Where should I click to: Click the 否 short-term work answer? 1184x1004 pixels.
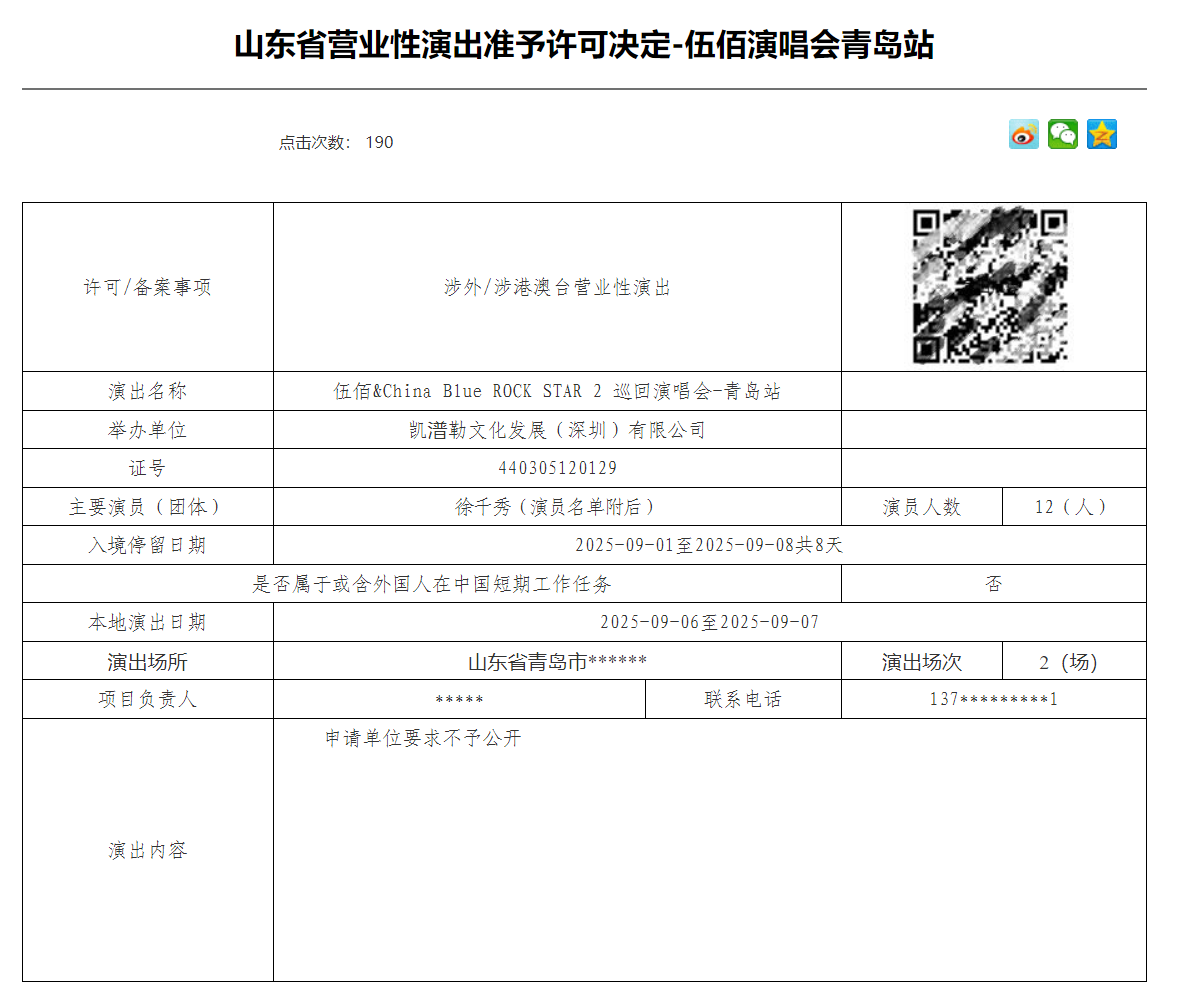(x=993, y=584)
